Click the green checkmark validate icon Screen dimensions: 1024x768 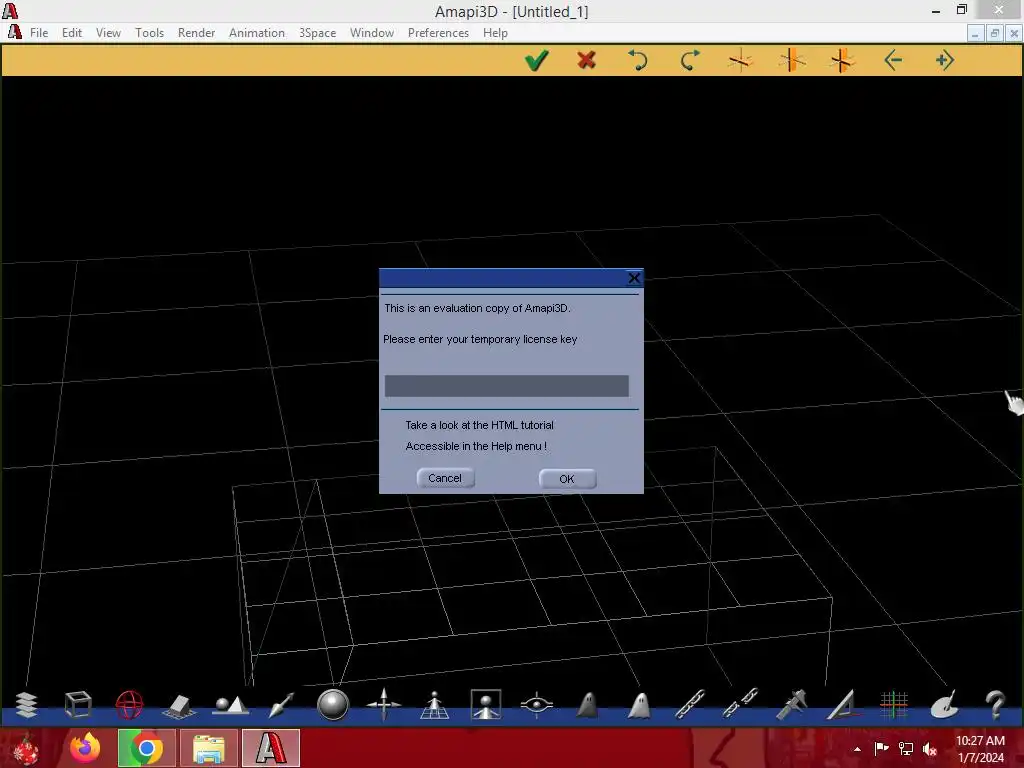pyautogui.click(x=536, y=61)
